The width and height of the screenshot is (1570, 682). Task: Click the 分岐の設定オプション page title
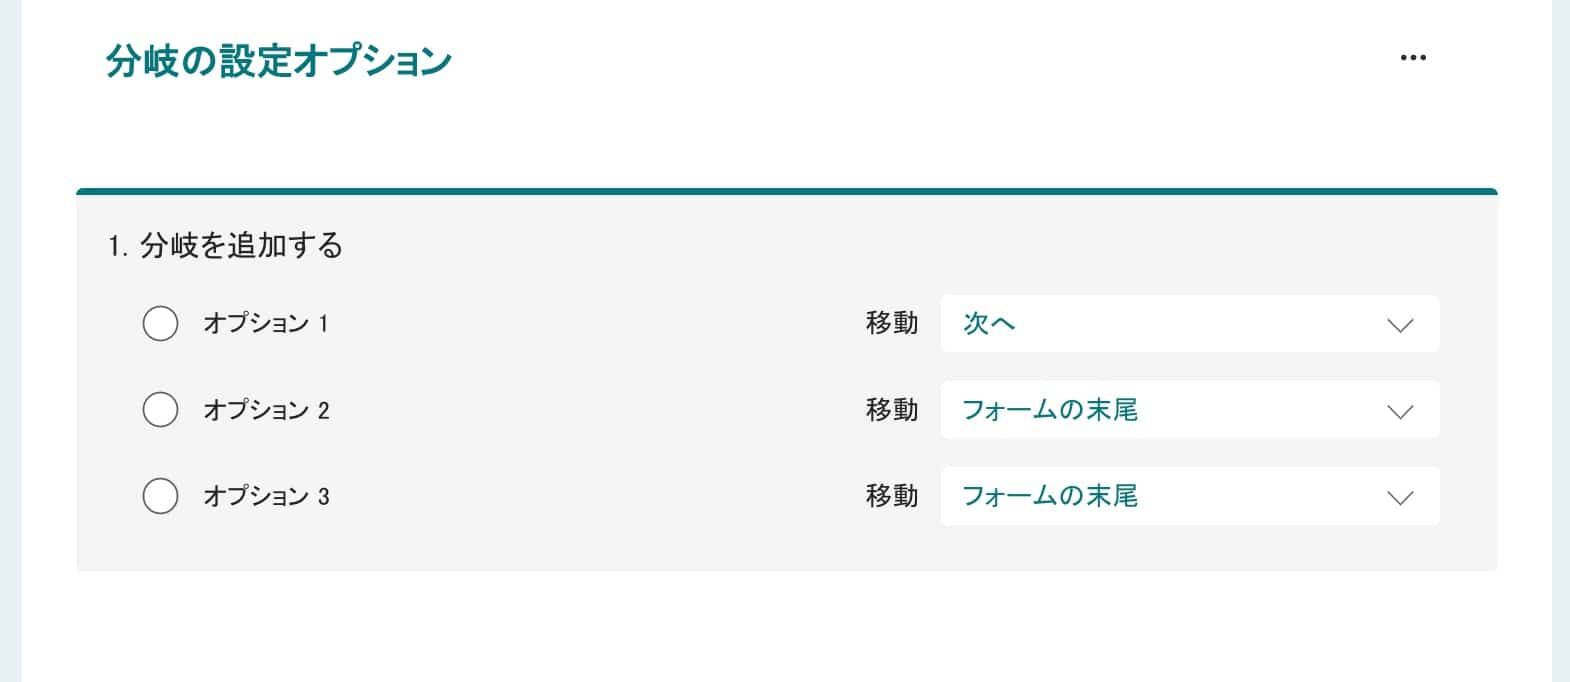pos(277,60)
